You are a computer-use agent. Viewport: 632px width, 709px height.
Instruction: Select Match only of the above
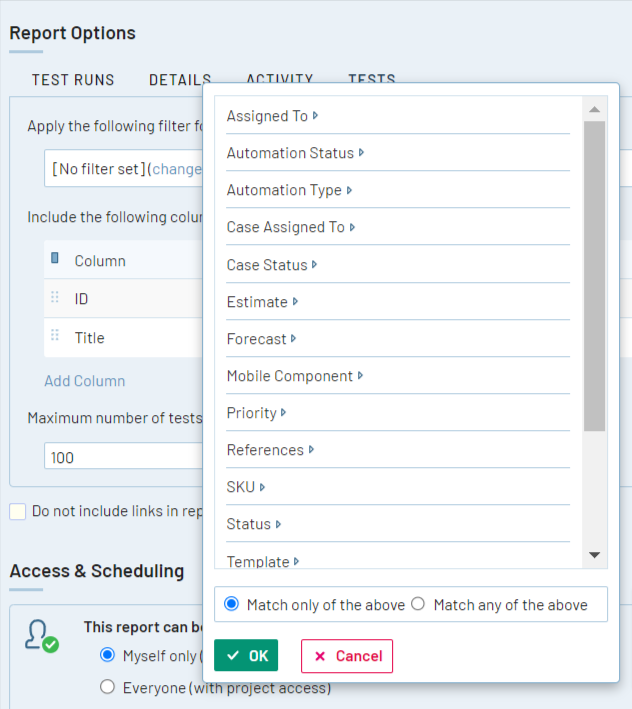tap(232, 604)
